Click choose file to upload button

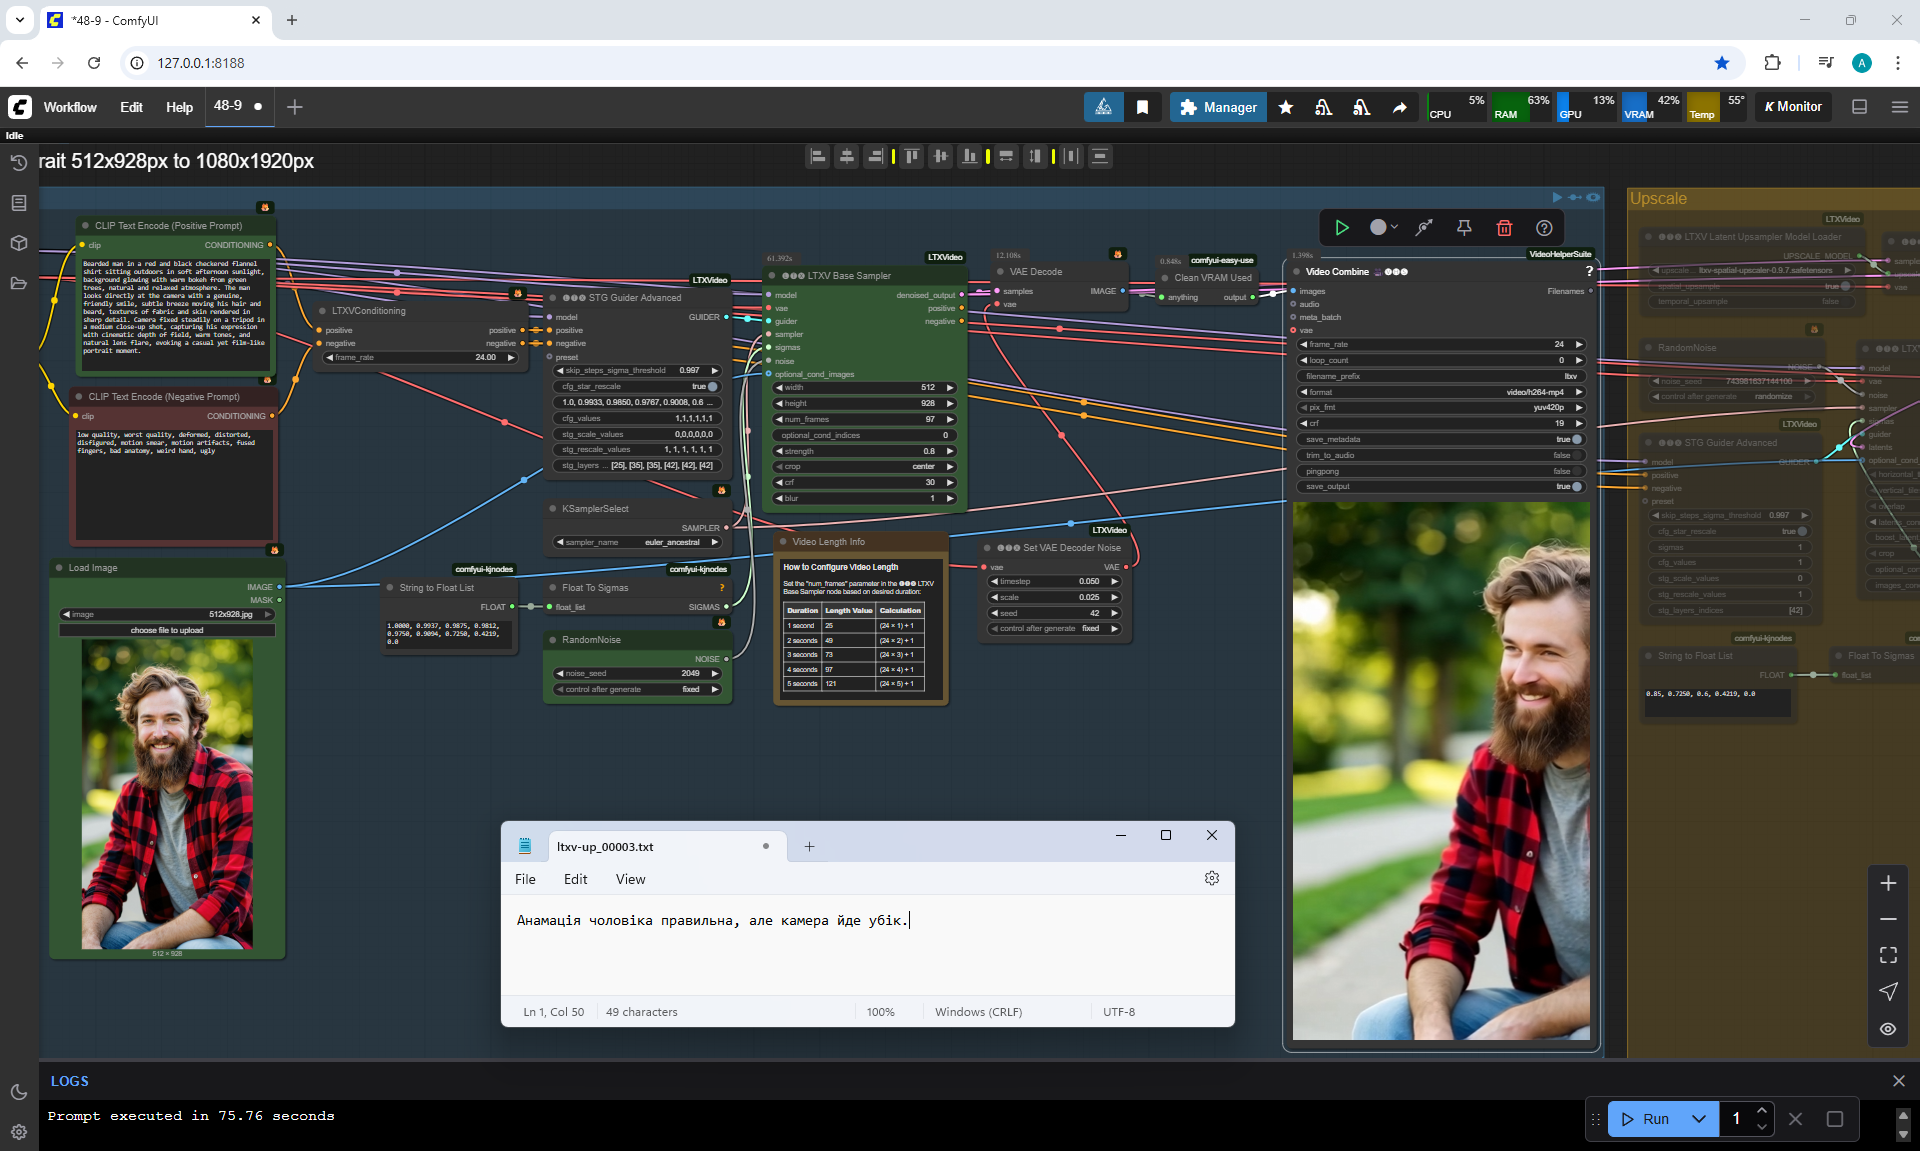[167, 630]
